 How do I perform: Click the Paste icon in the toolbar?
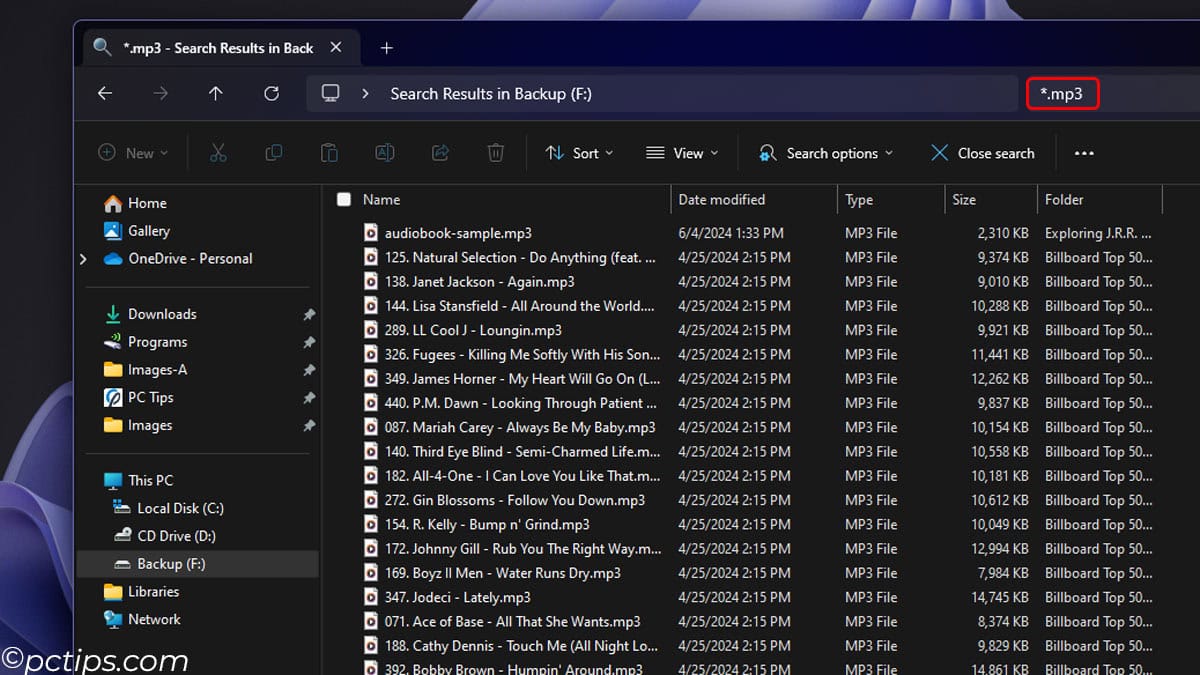(328, 152)
